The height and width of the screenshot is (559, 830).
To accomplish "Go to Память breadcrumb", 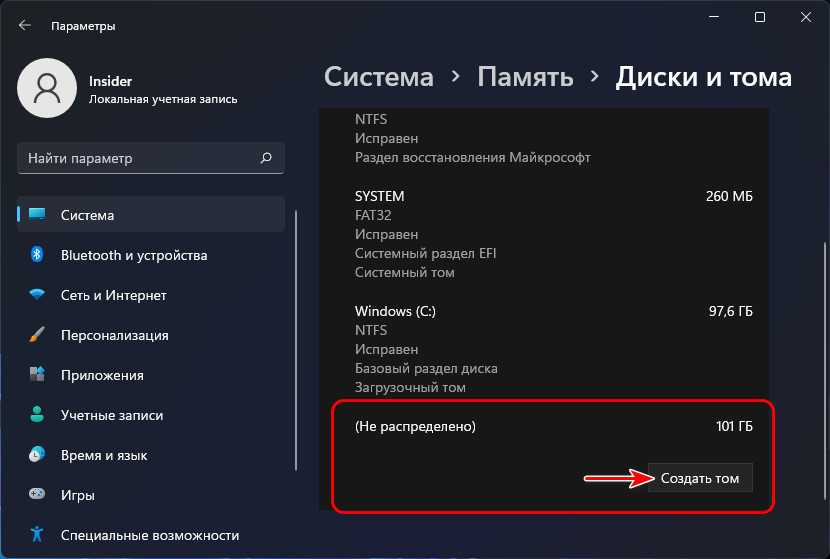I will click(525, 77).
